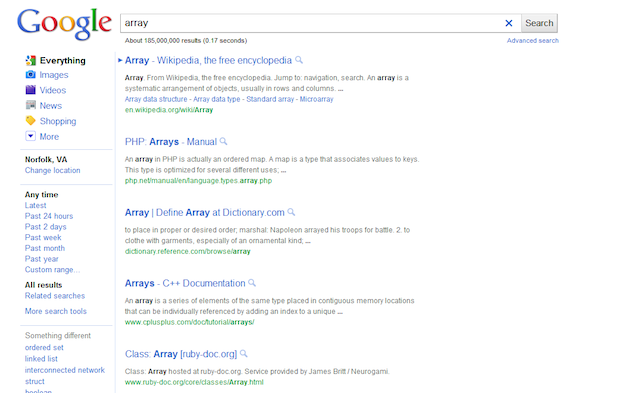Image resolution: width=620 pixels, height=393 pixels.
Task: Show More search categories
Action: 49,136
